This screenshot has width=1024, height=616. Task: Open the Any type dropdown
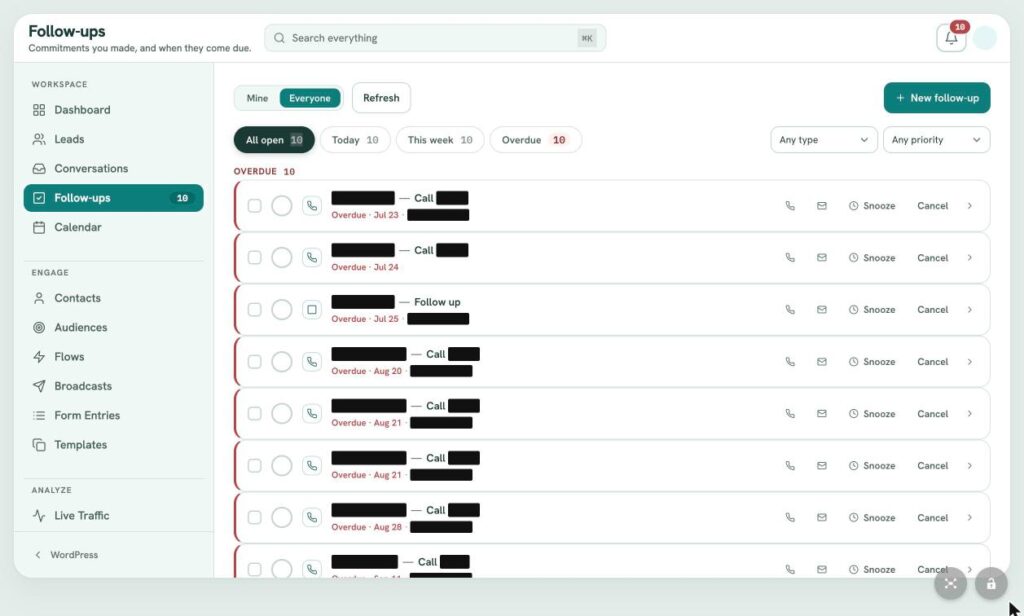point(824,140)
